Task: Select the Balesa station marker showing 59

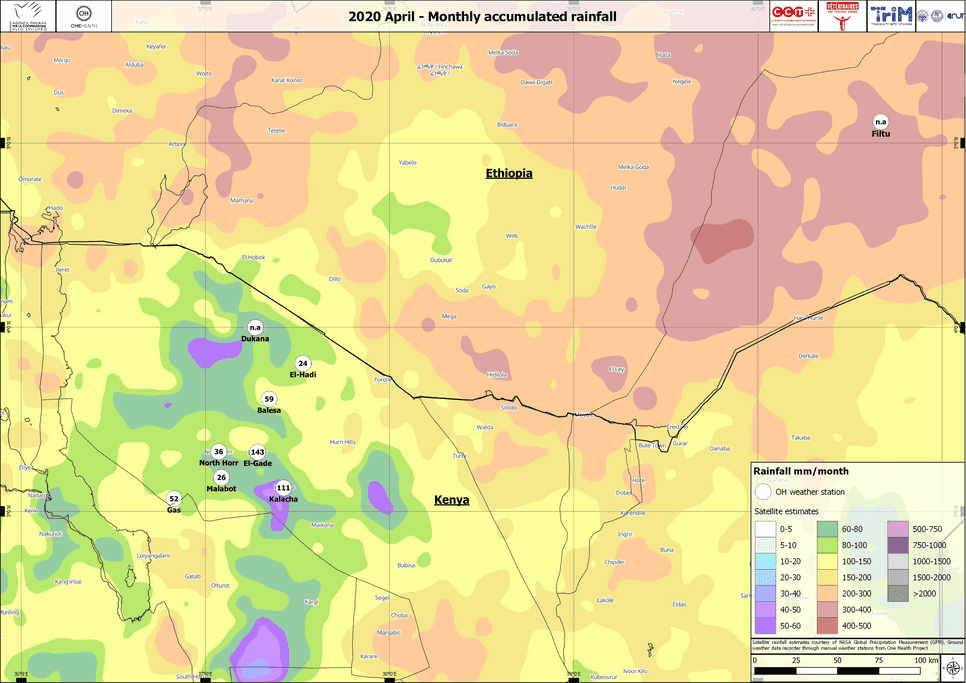Action: (267, 397)
